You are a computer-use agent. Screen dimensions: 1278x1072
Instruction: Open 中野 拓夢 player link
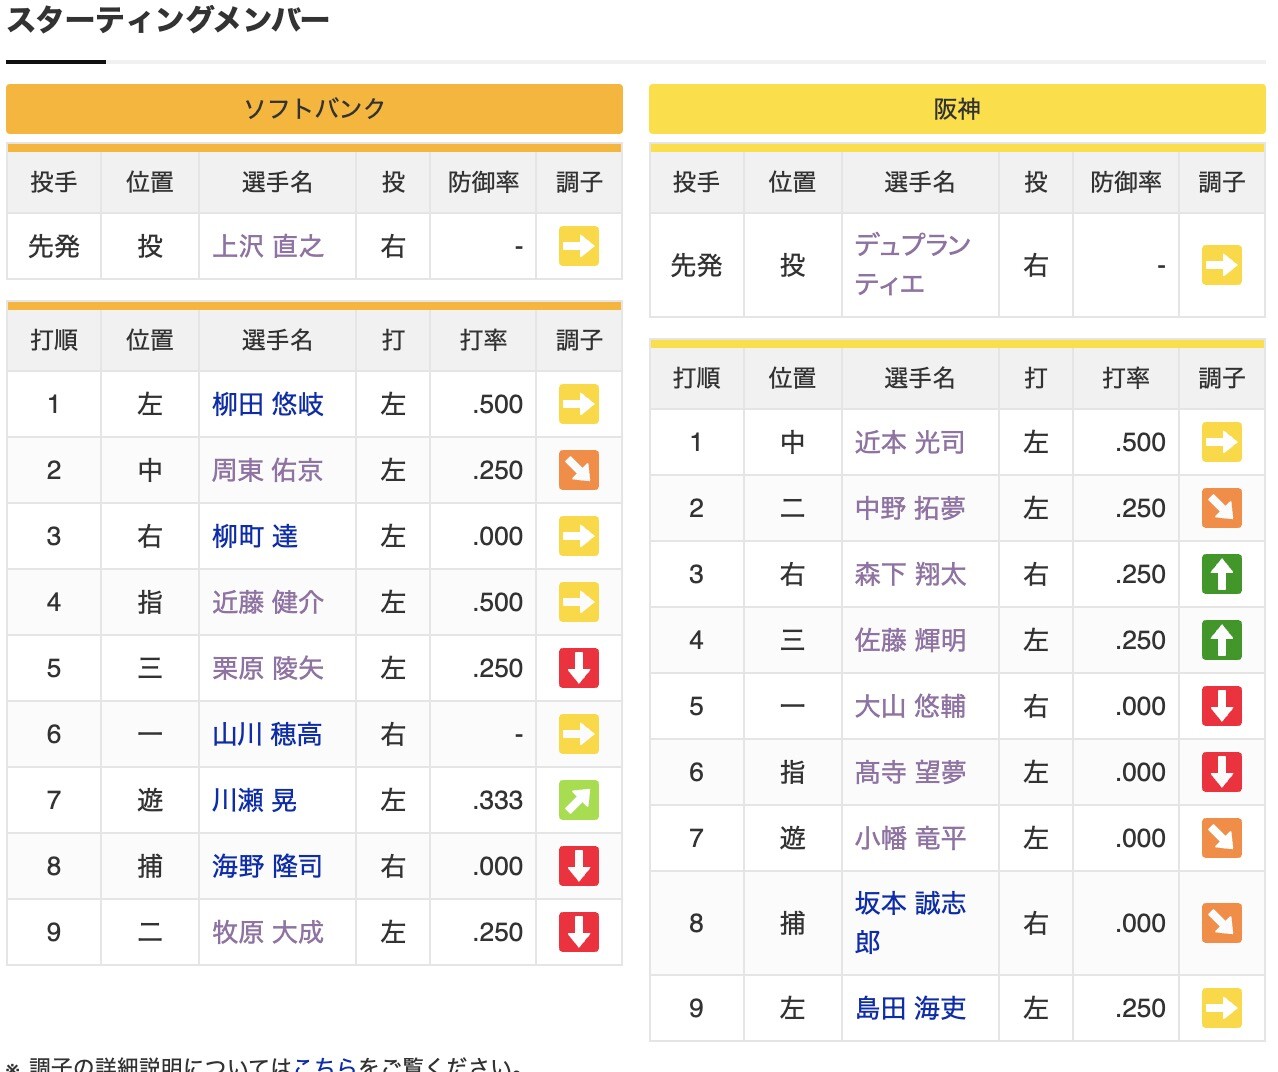click(910, 508)
